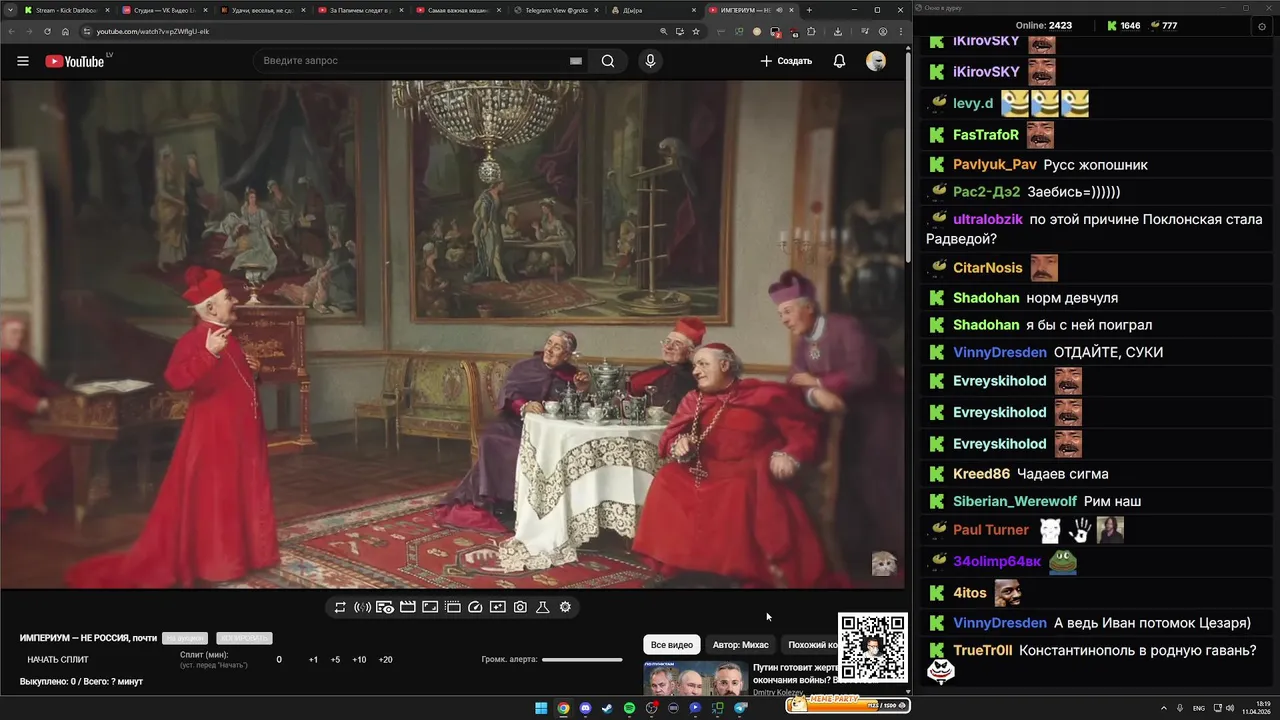1280x720 pixels.
Task: Click username Paul Turner in chat
Action: tap(991, 530)
